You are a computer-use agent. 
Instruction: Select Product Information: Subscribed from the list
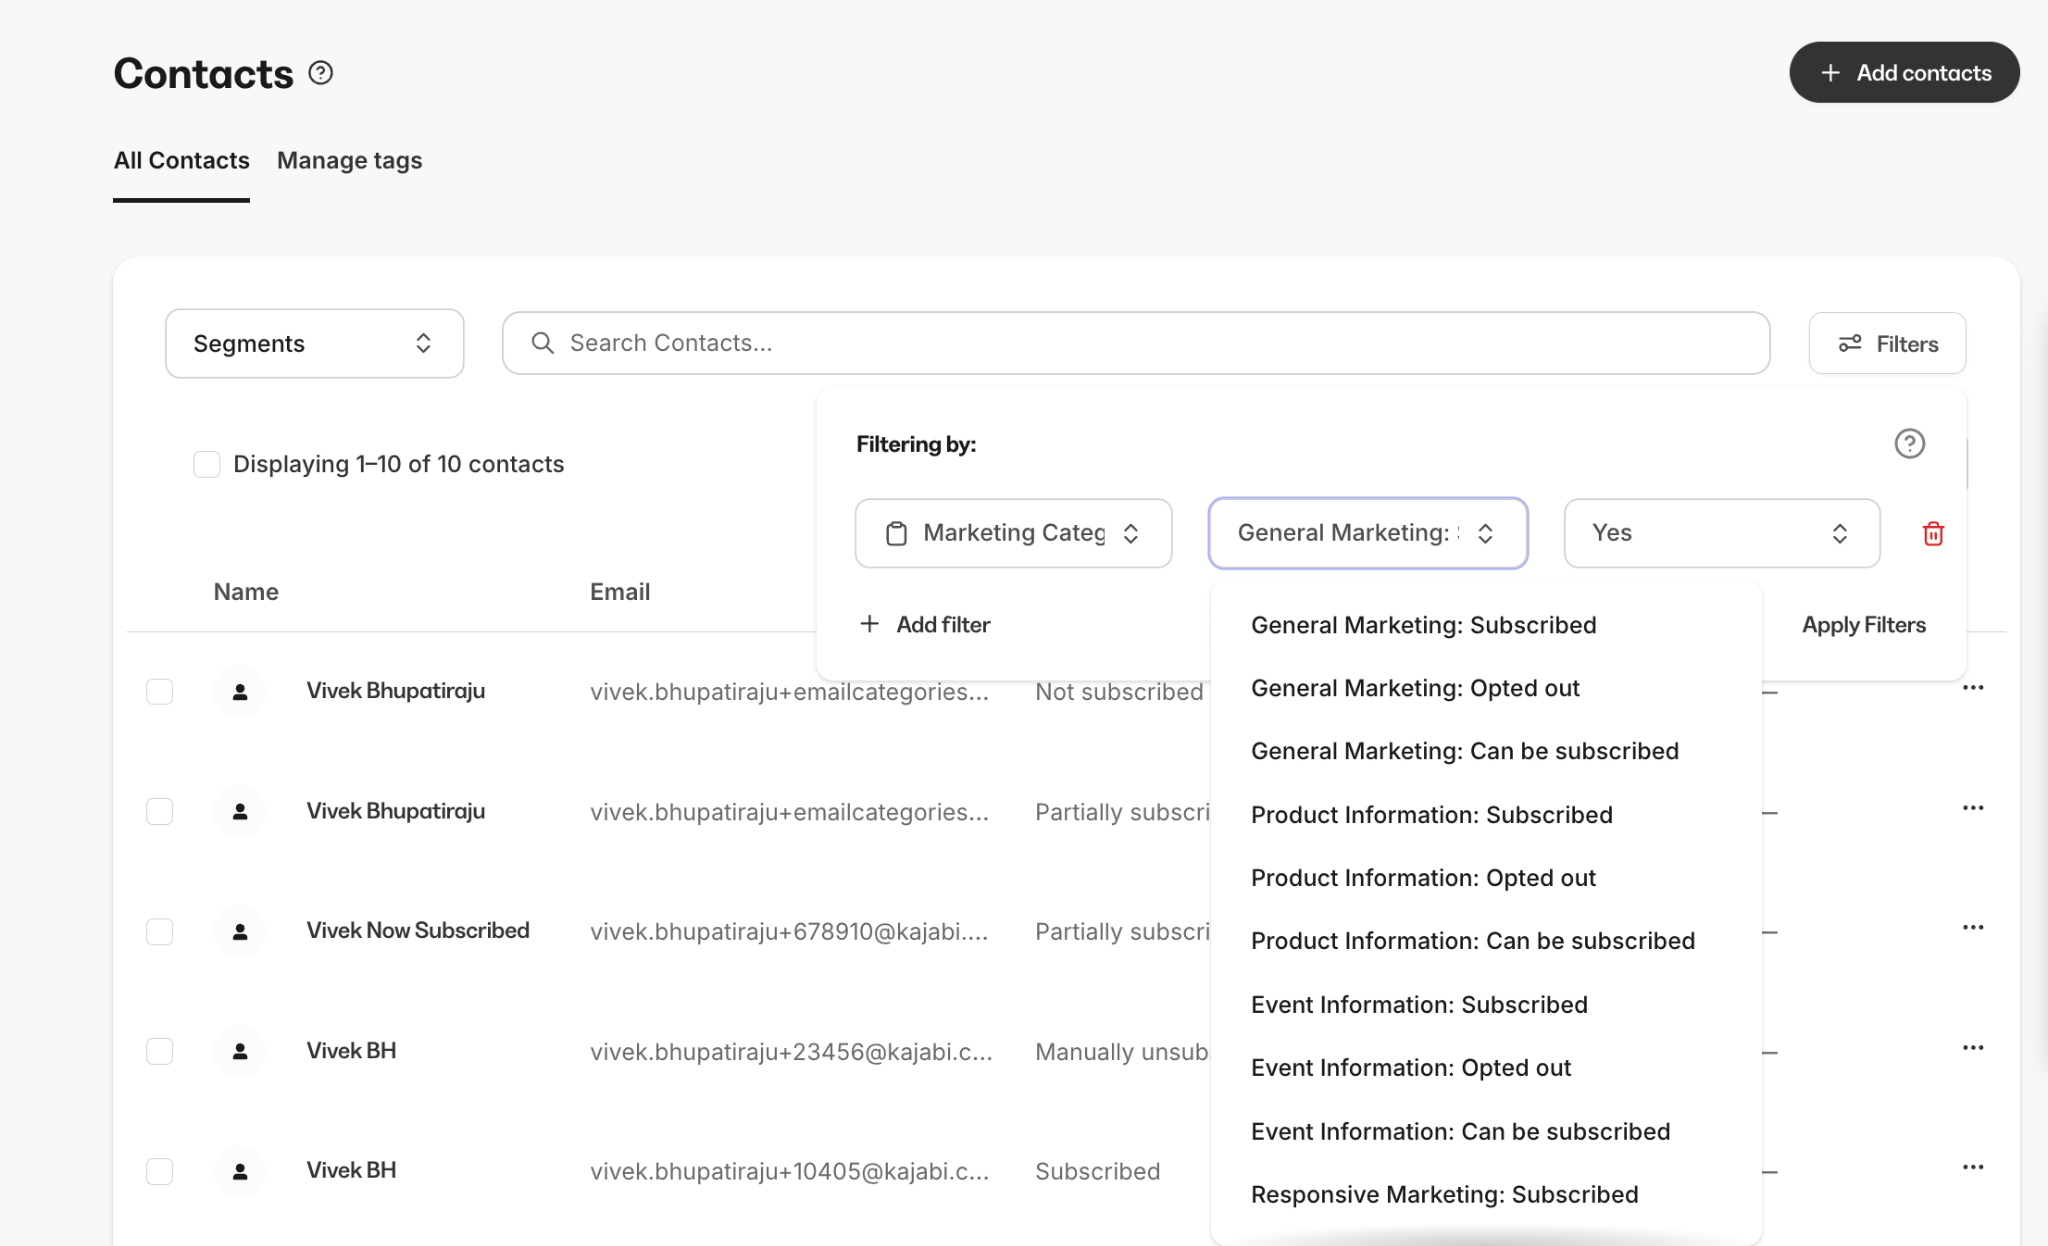point(1431,814)
